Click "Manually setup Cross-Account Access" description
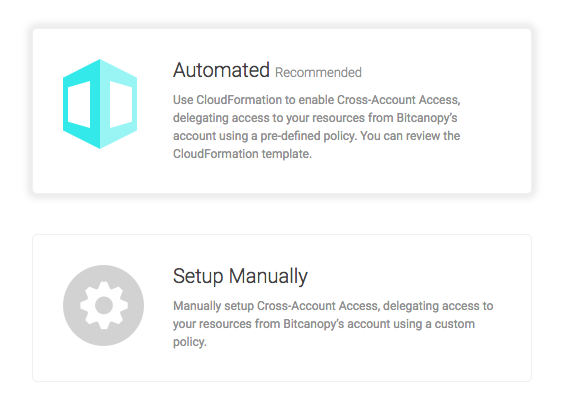The width and height of the screenshot is (566, 413). (275, 306)
